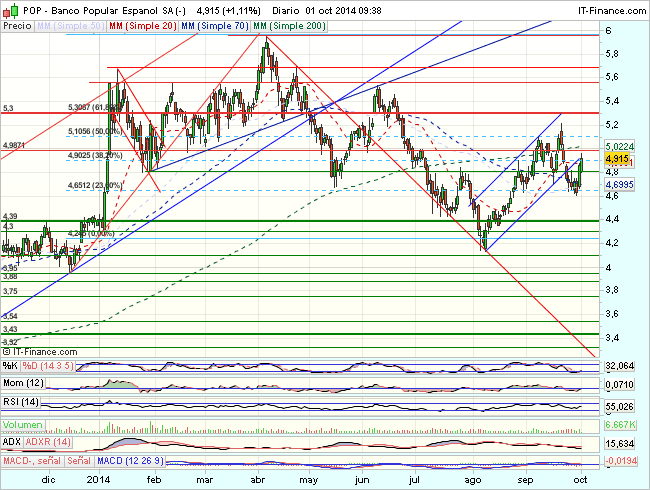The width and height of the screenshot is (650, 490).
Task: Click the 4,6995 moving average value tag
Action: tap(619, 184)
